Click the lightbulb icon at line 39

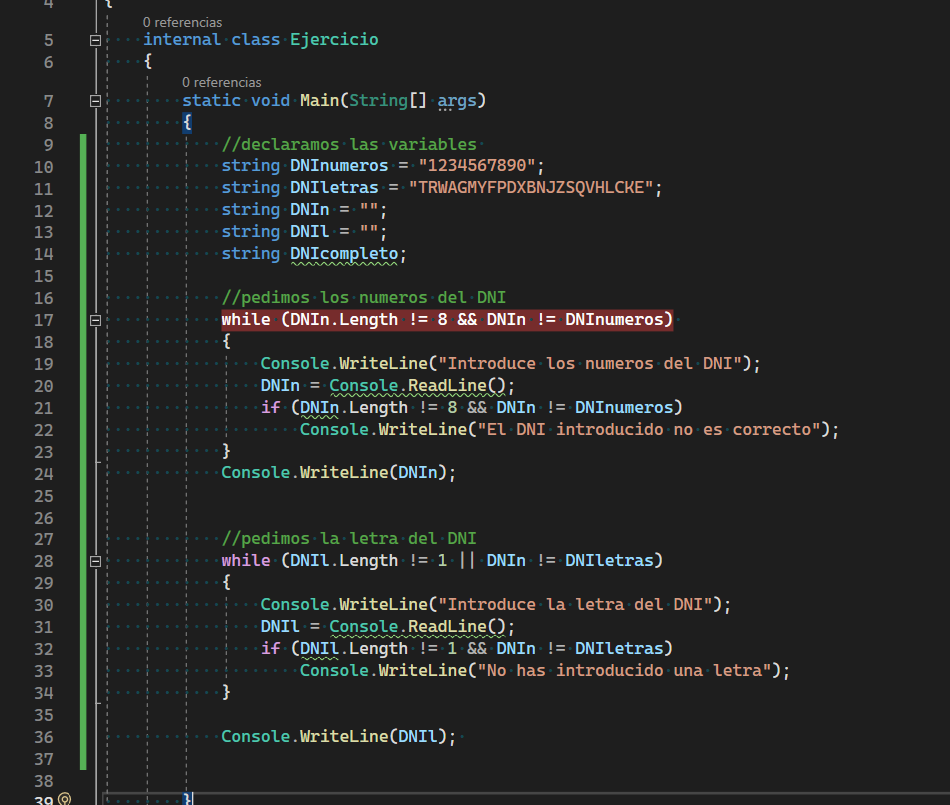coord(64,799)
